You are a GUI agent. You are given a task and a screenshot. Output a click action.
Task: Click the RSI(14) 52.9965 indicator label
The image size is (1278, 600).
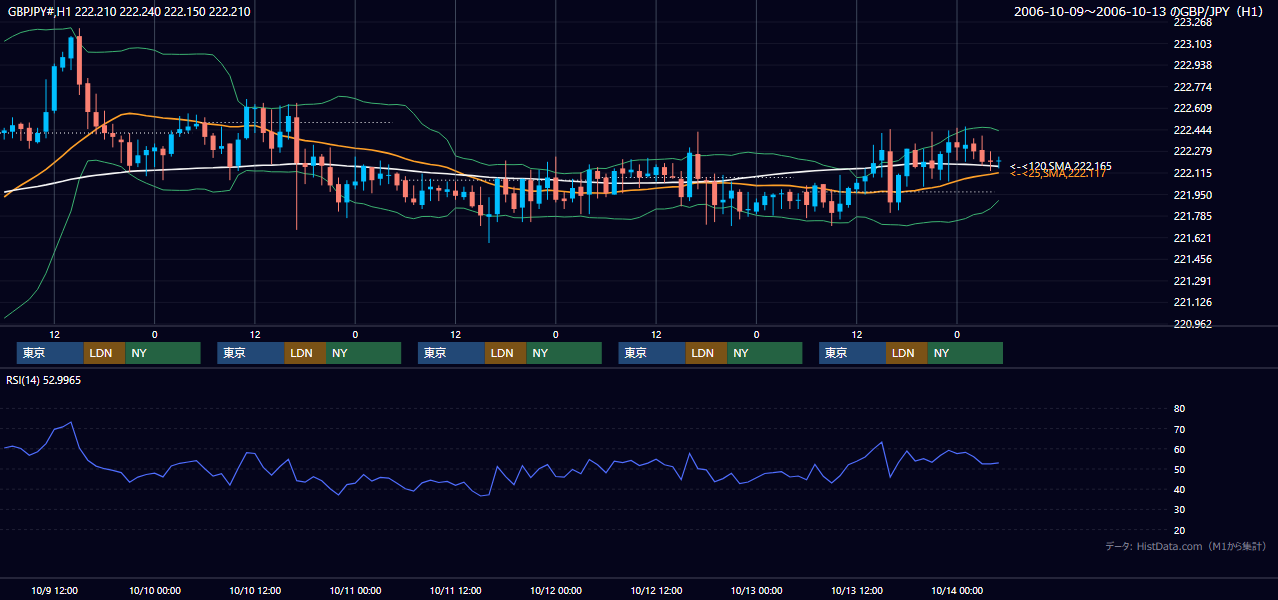tap(43, 380)
